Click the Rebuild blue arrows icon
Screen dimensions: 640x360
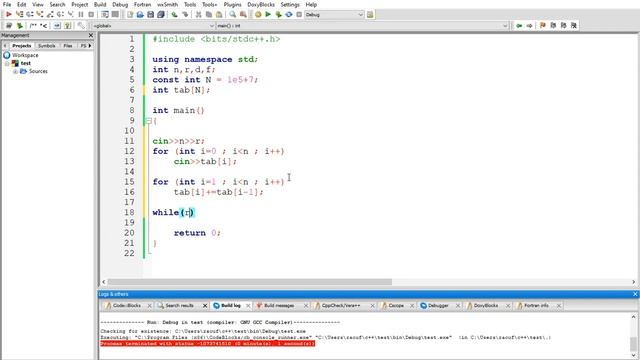(x=289, y=14)
